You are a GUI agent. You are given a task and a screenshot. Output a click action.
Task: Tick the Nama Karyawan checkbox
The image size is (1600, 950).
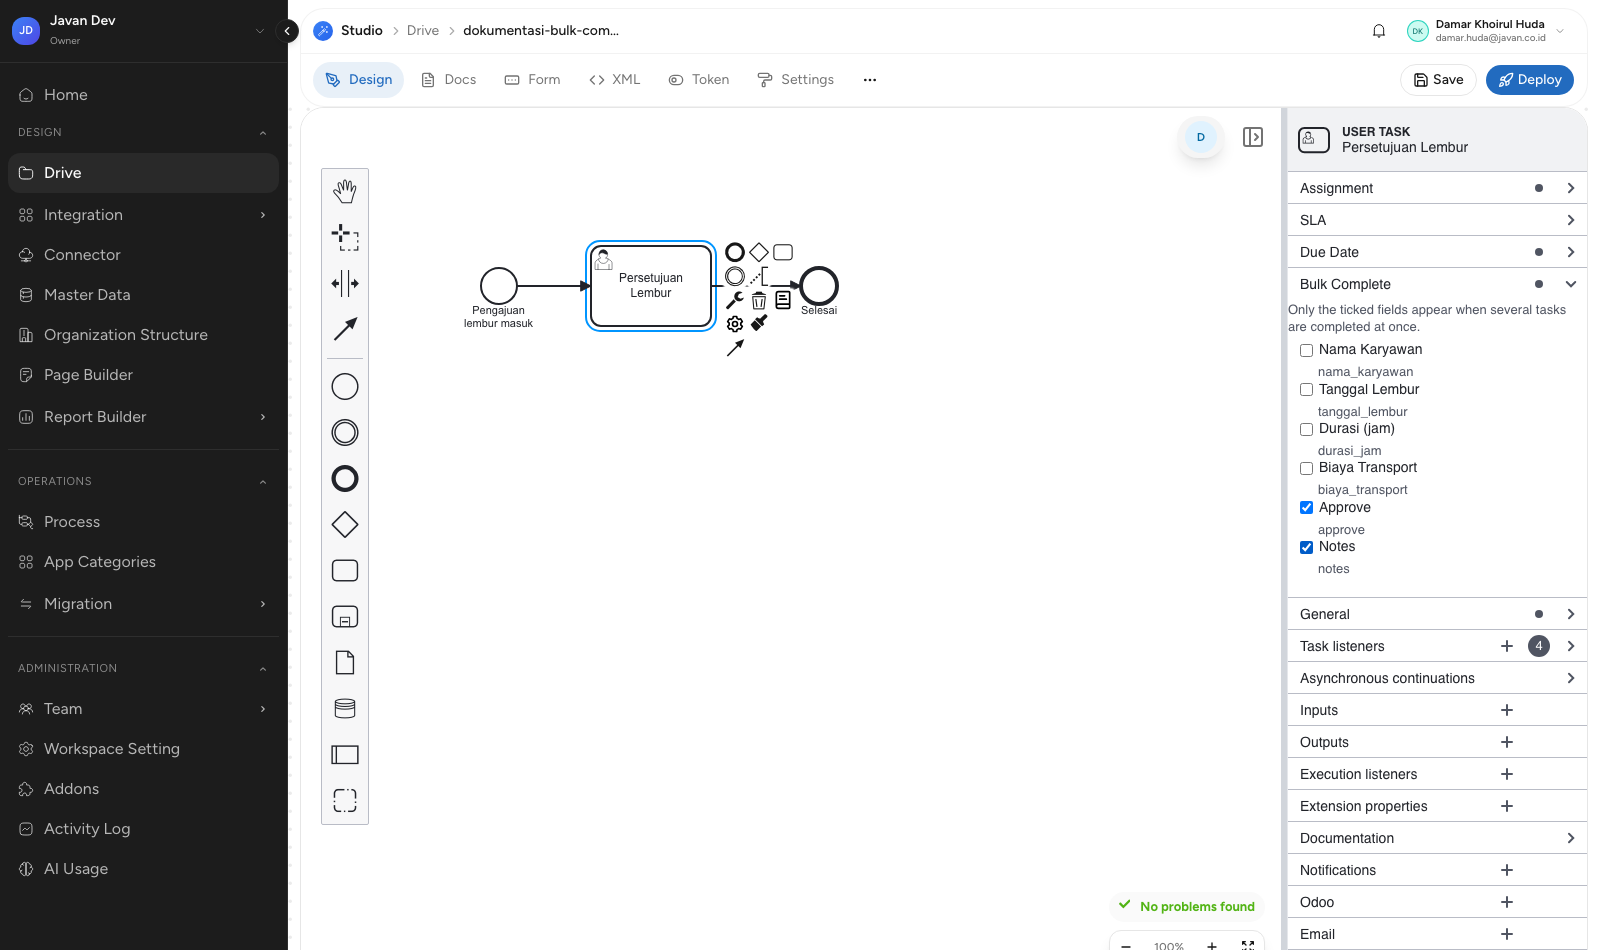tap(1306, 350)
